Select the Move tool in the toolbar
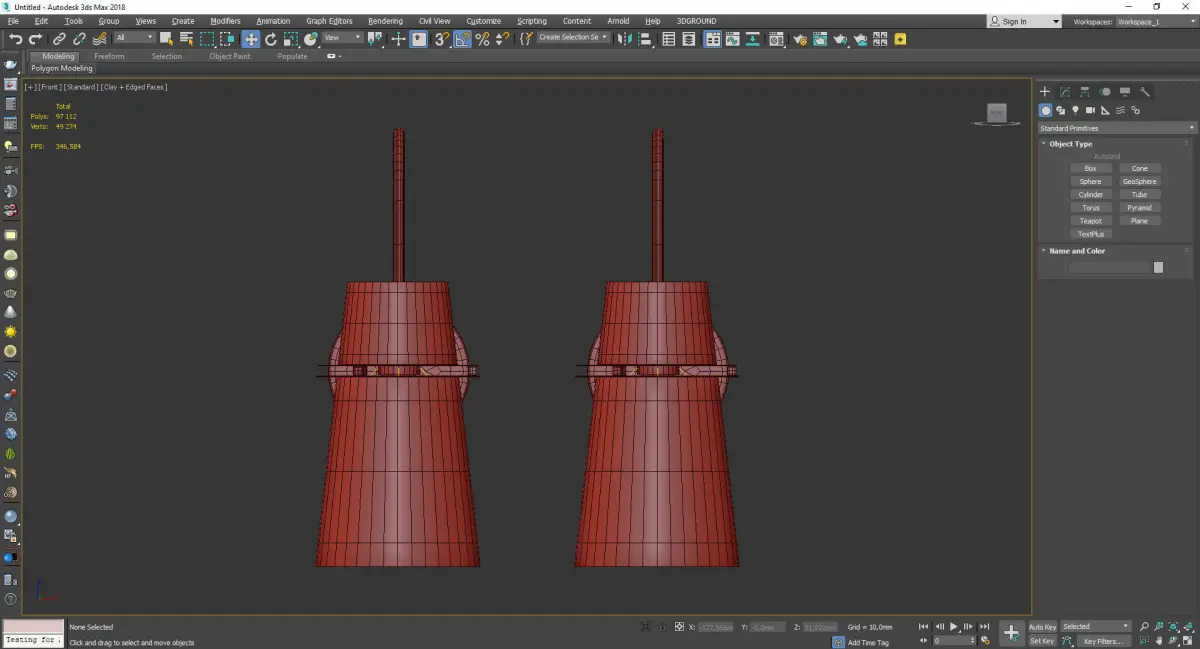This screenshot has height=649, width=1200. pos(250,39)
